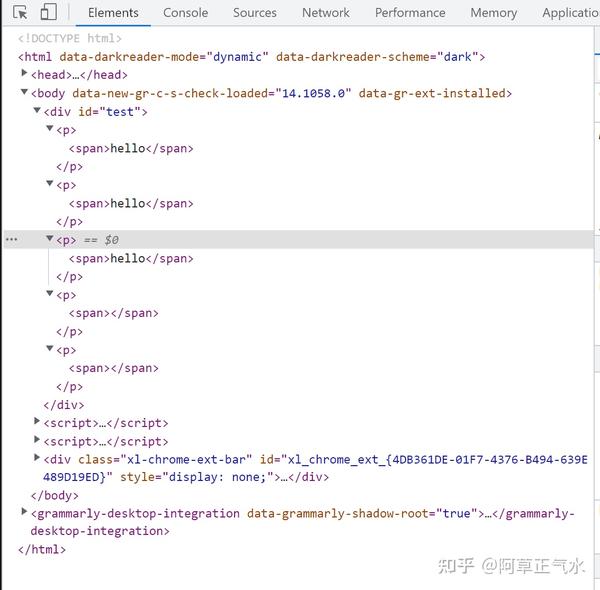Select the closing /html tag row

click(x=42, y=549)
